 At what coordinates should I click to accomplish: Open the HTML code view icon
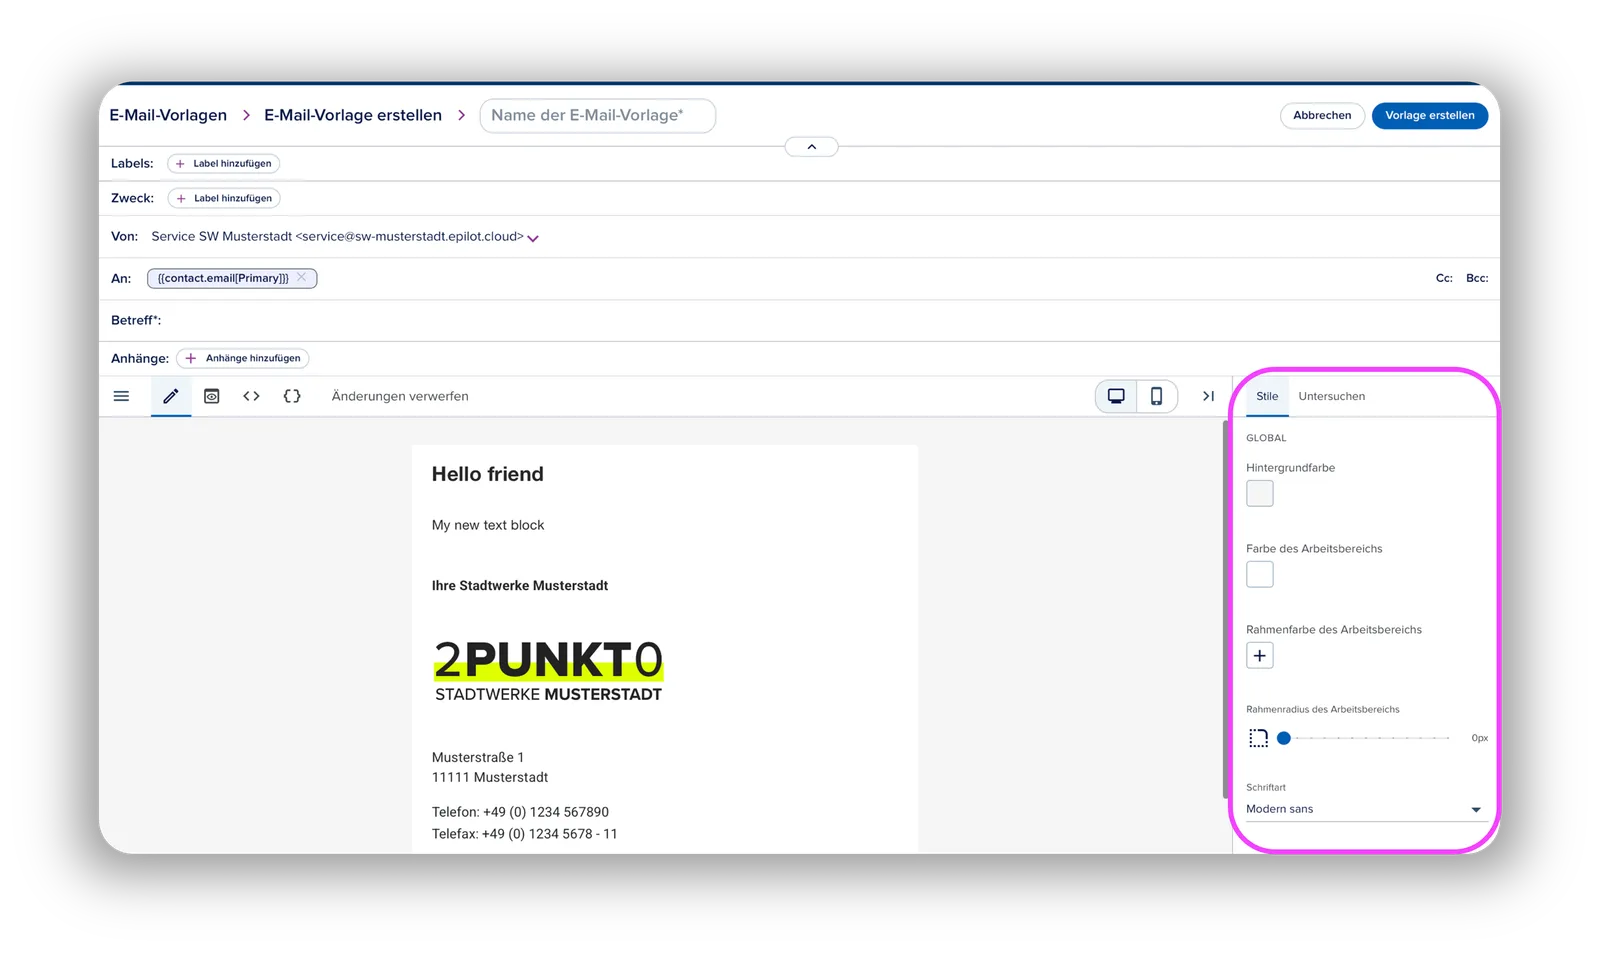pos(252,396)
